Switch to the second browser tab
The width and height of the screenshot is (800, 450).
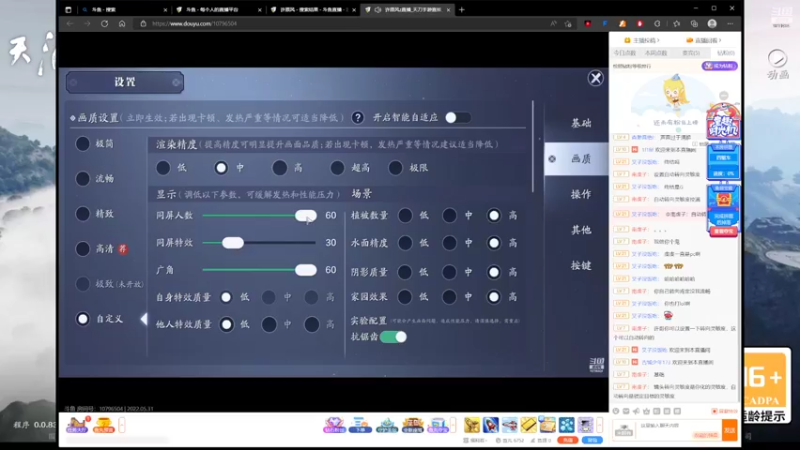216,9
